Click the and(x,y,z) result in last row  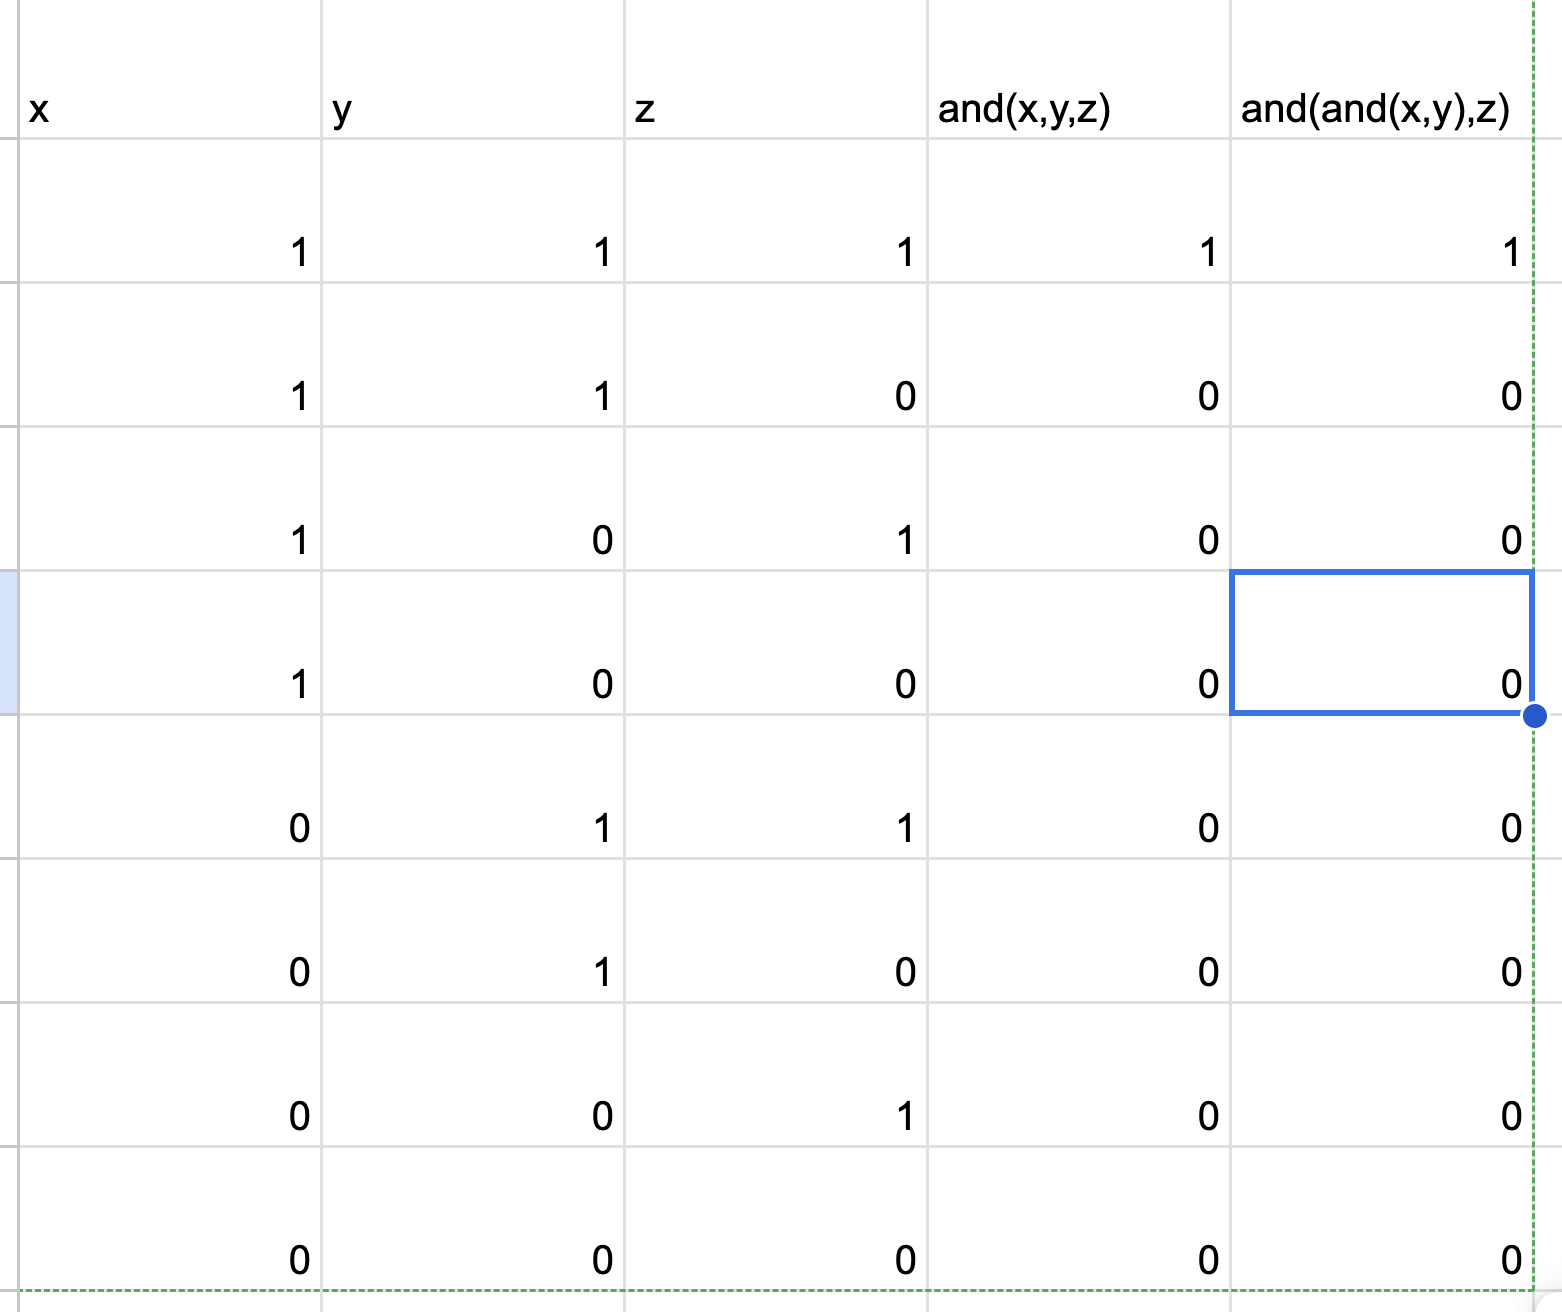tap(1079, 1219)
